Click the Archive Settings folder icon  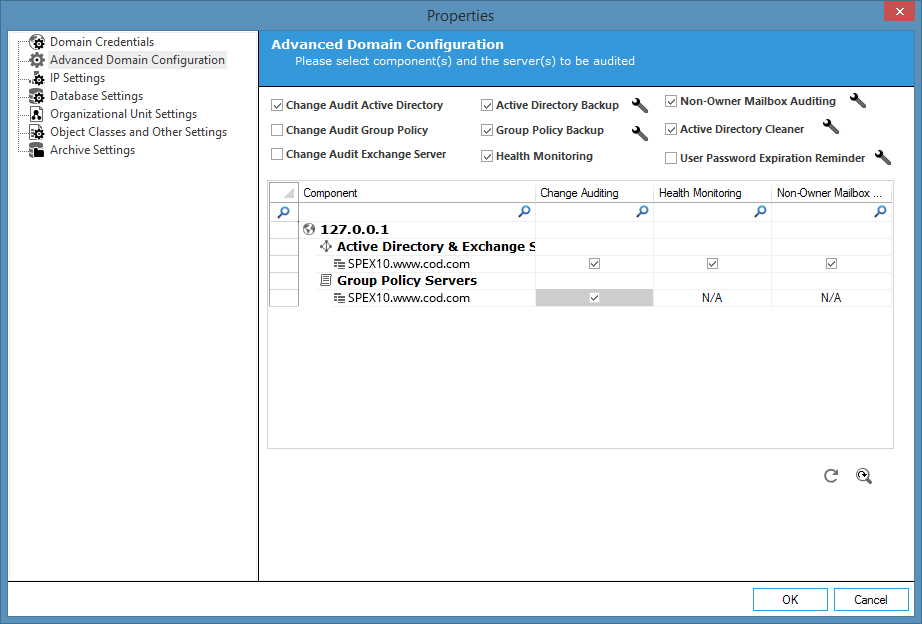pos(36,150)
